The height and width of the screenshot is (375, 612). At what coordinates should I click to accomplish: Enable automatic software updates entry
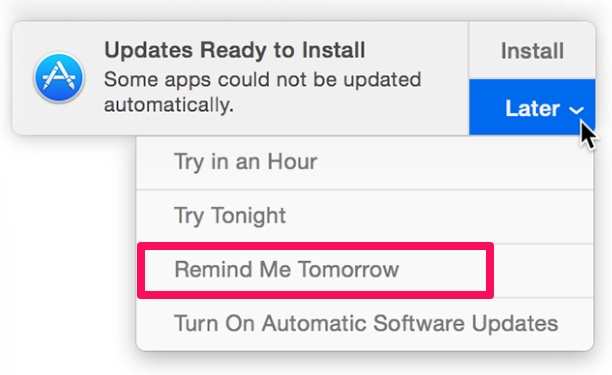[365, 323]
